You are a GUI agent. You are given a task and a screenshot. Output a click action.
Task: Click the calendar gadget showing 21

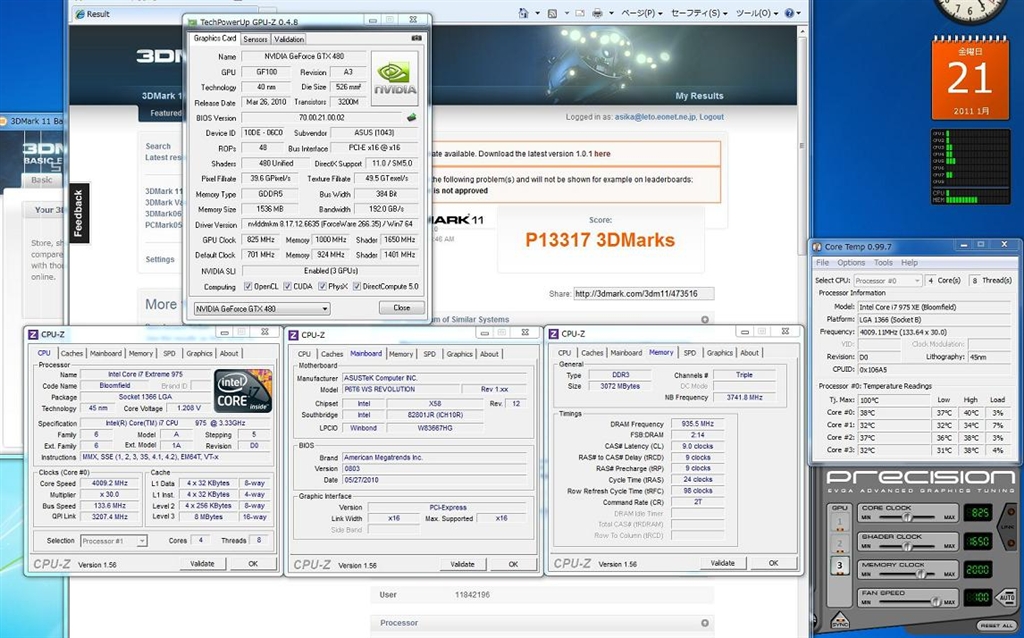tap(970, 80)
